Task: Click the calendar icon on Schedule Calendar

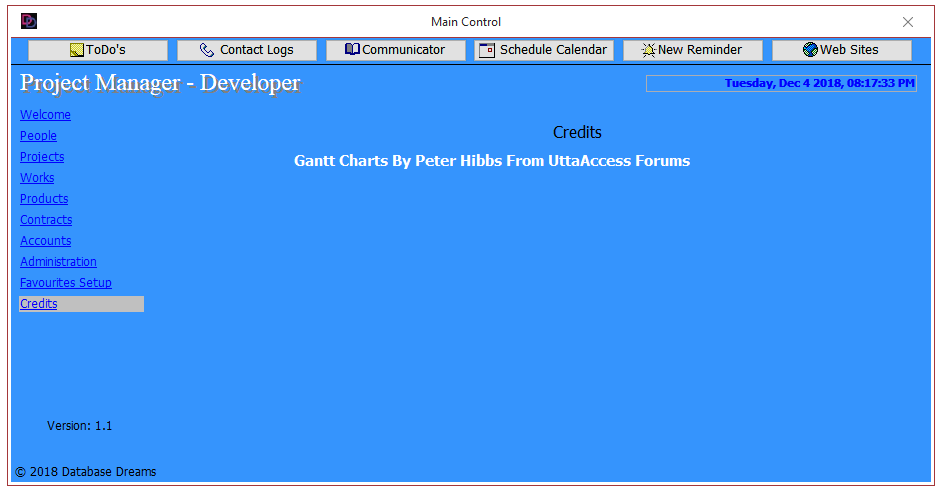Action: coord(487,51)
